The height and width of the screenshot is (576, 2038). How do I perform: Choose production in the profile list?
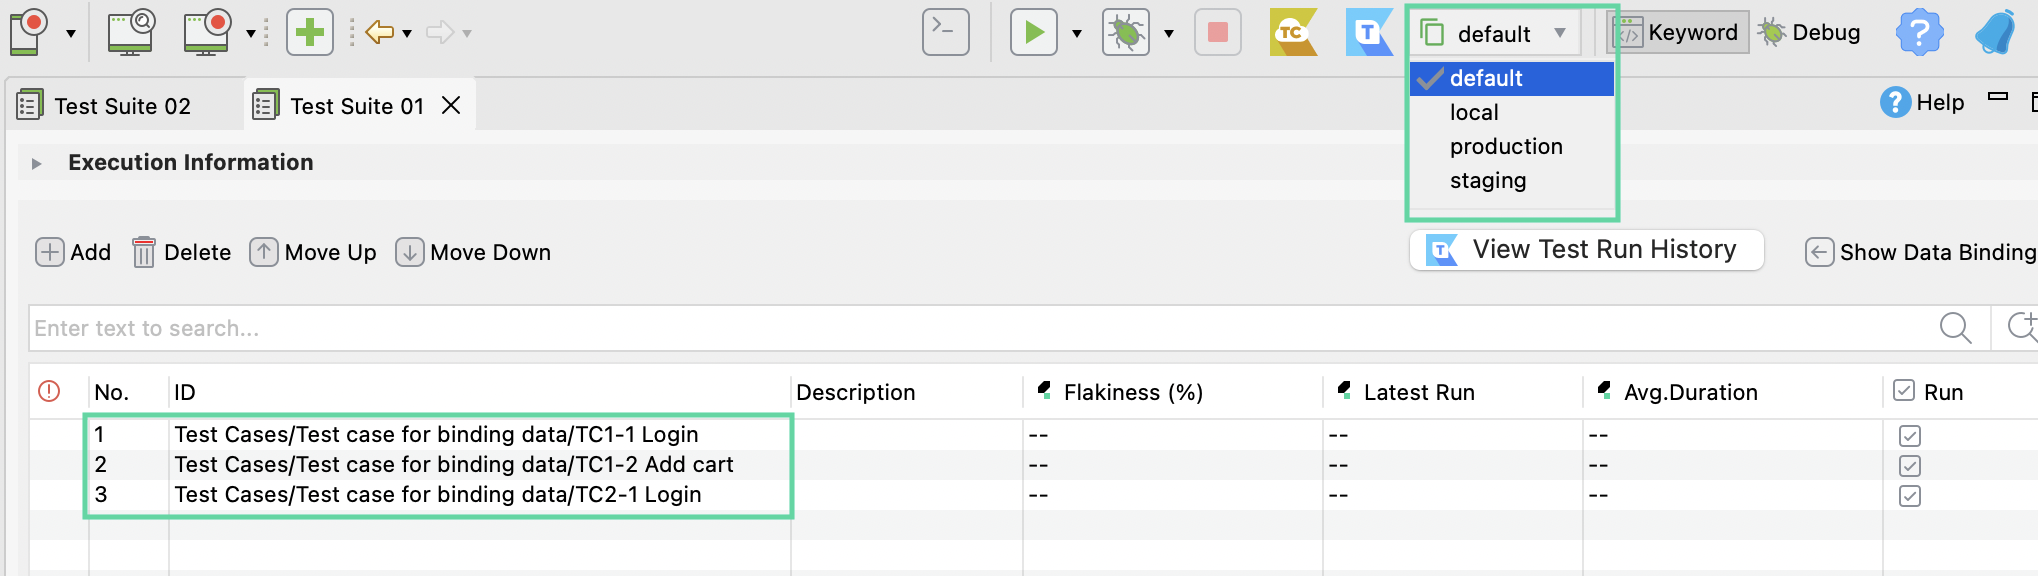pos(1506,147)
